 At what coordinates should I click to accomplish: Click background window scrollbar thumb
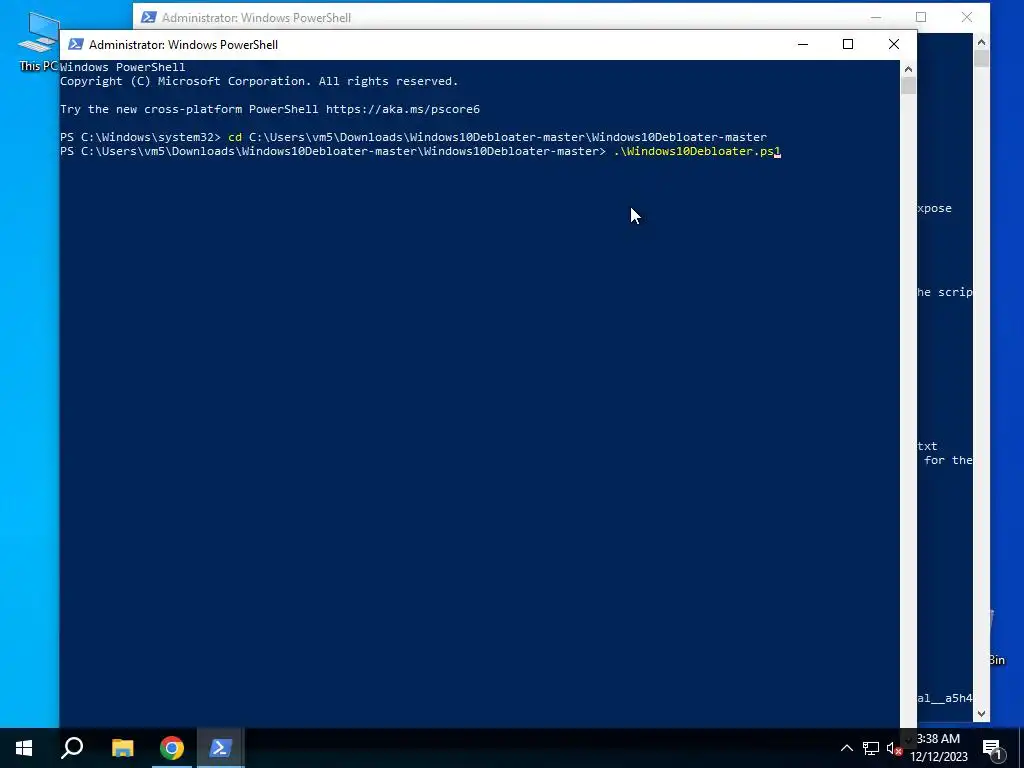pyautogui.click(x=981, y=58)
